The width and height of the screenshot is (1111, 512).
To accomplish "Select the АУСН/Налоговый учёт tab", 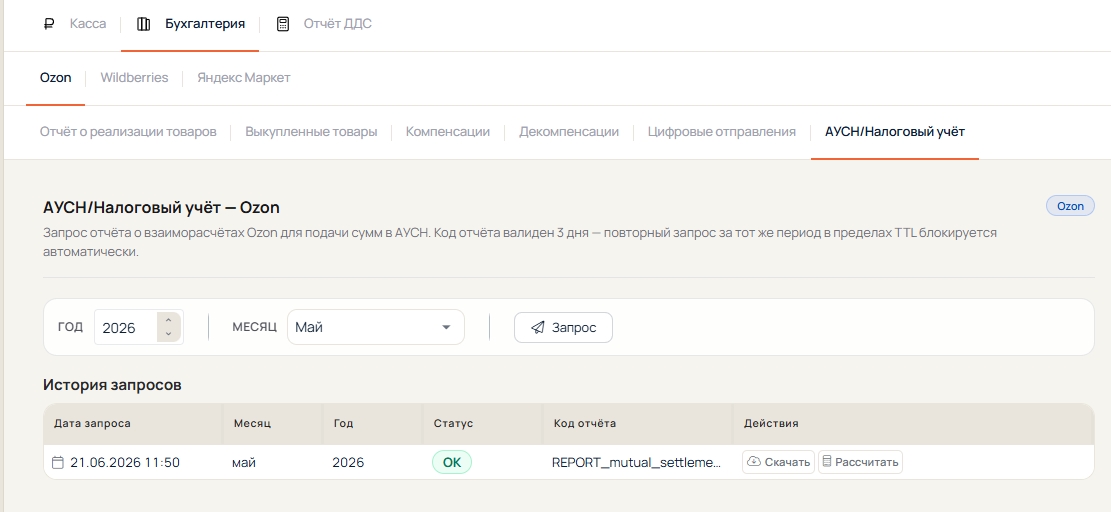I will click(x=895, y=132).
